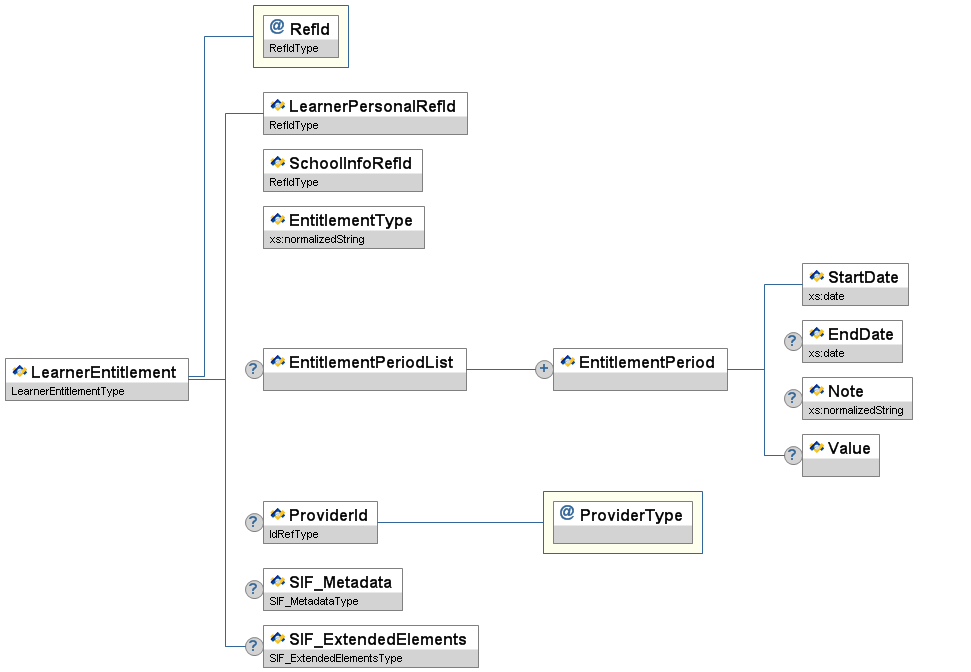
Task: Click the optional marker beside SIF_ExtendedElements
Action: pos(254,646)
